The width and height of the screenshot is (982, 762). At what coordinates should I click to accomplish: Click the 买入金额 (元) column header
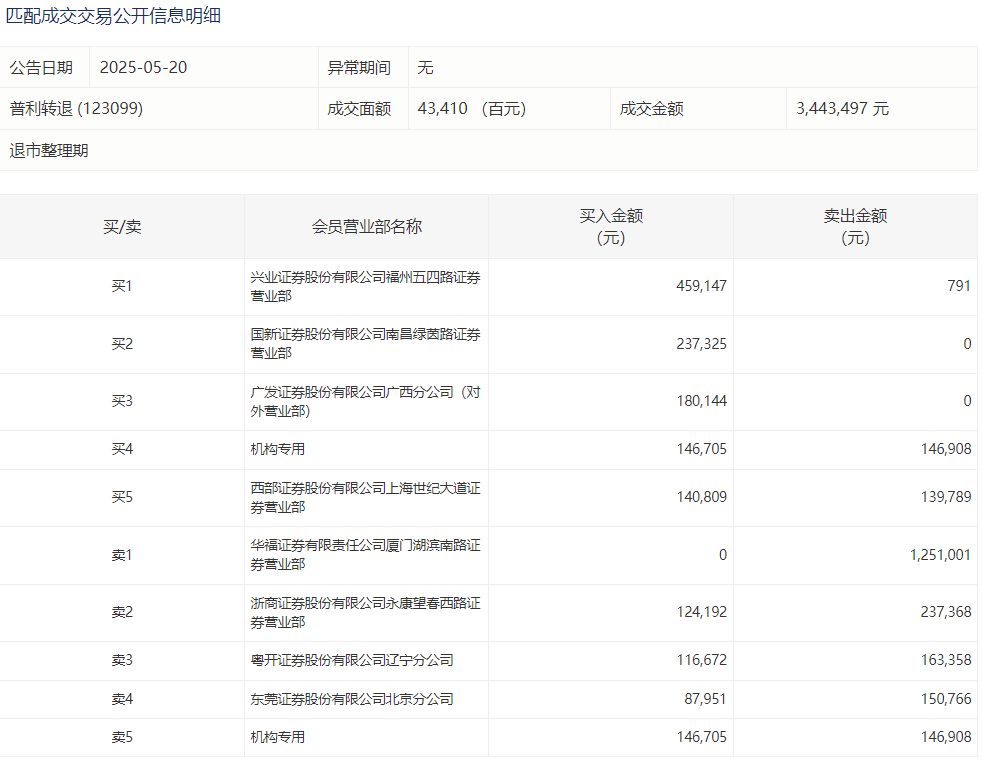pos(610,227)
